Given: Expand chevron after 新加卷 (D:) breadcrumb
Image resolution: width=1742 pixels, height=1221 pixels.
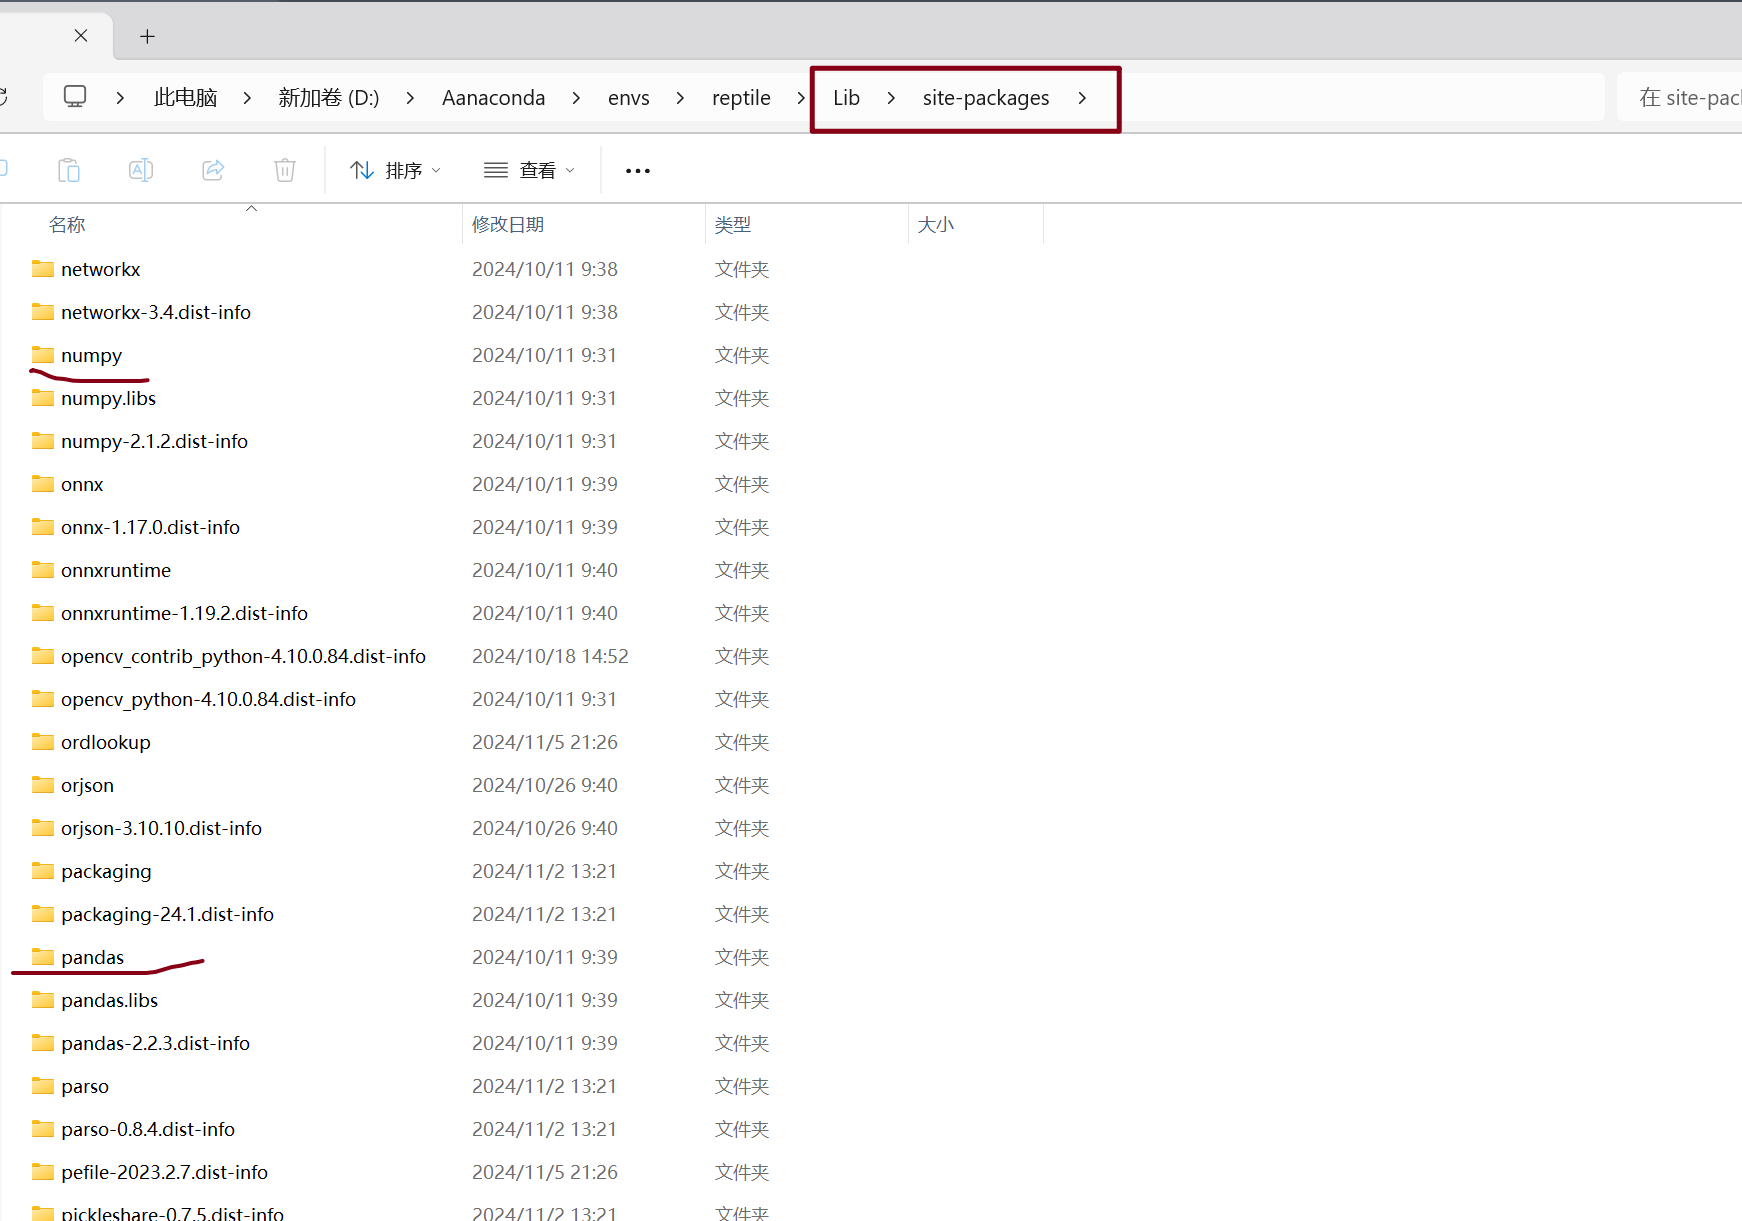Looking at the screenshot, I should point(410,98).
